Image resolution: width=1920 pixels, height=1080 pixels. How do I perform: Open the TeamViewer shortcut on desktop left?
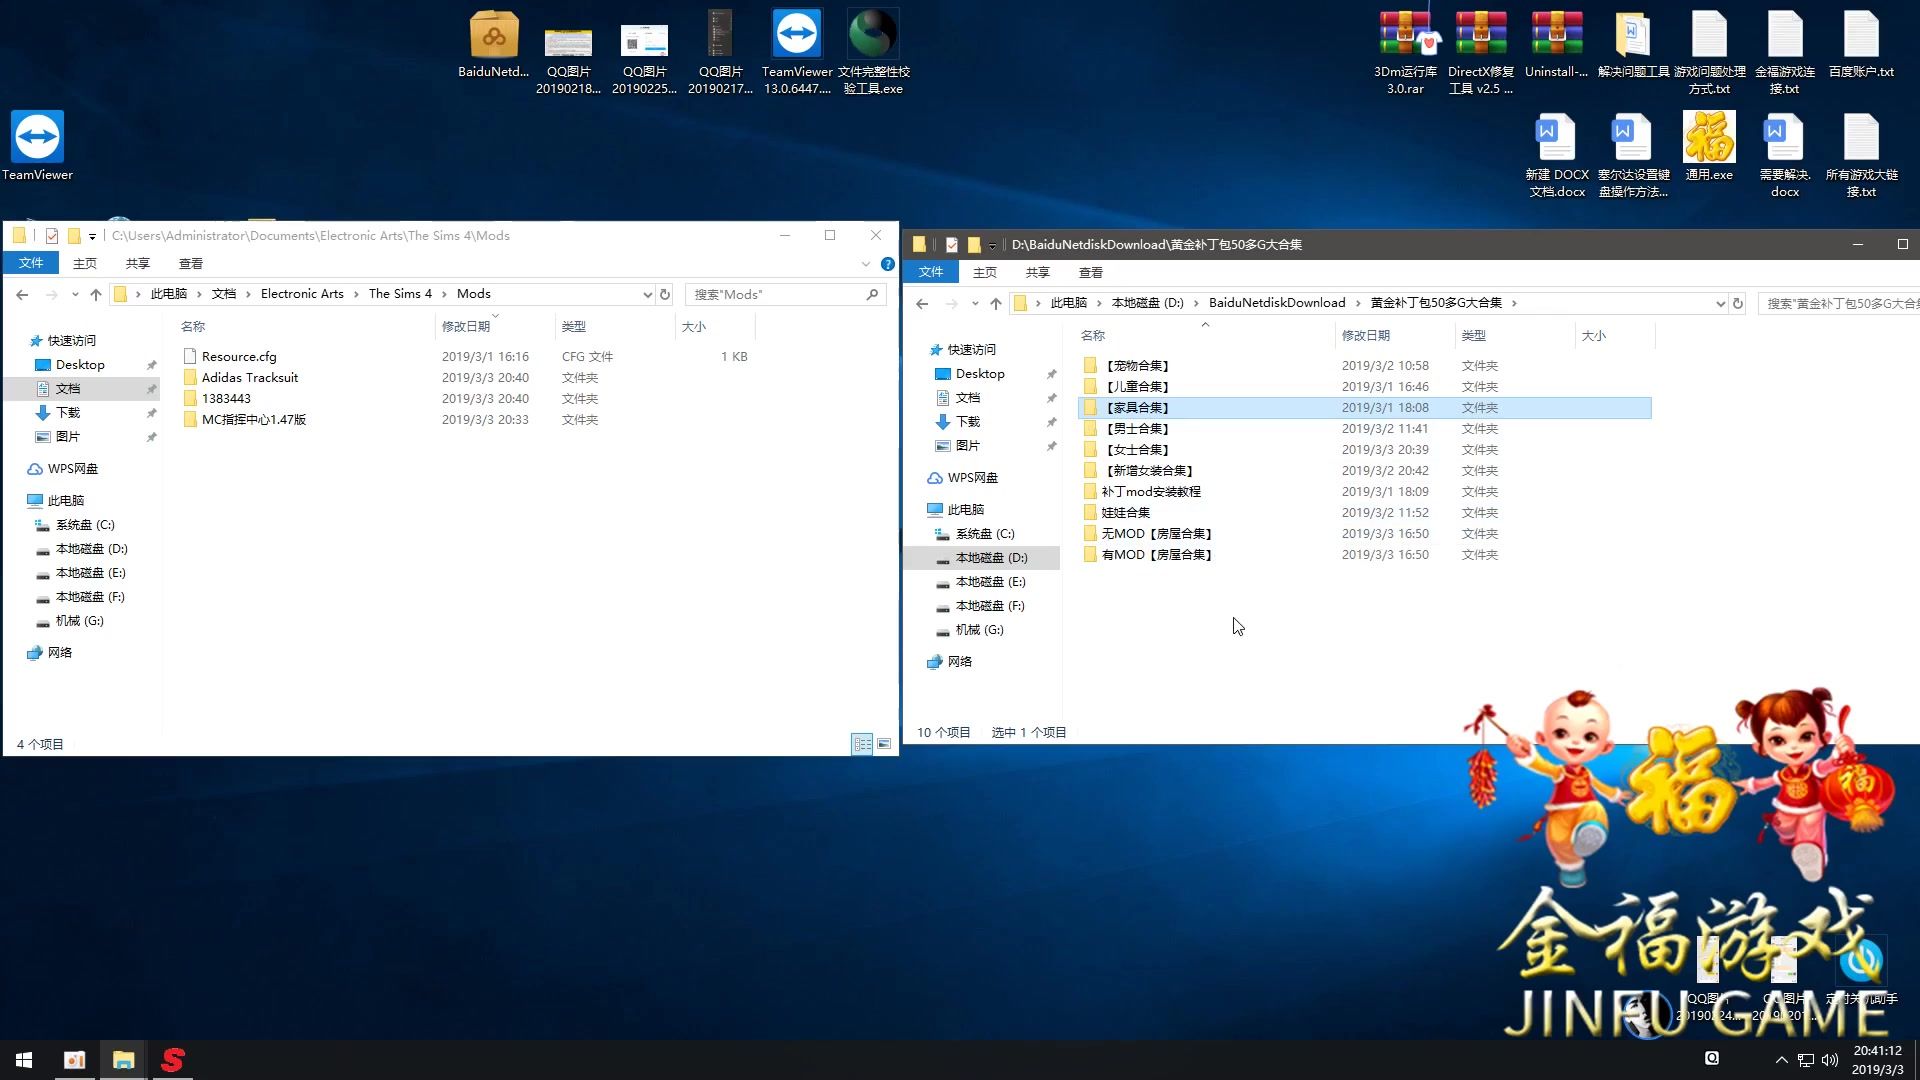(x=37, y=146)
